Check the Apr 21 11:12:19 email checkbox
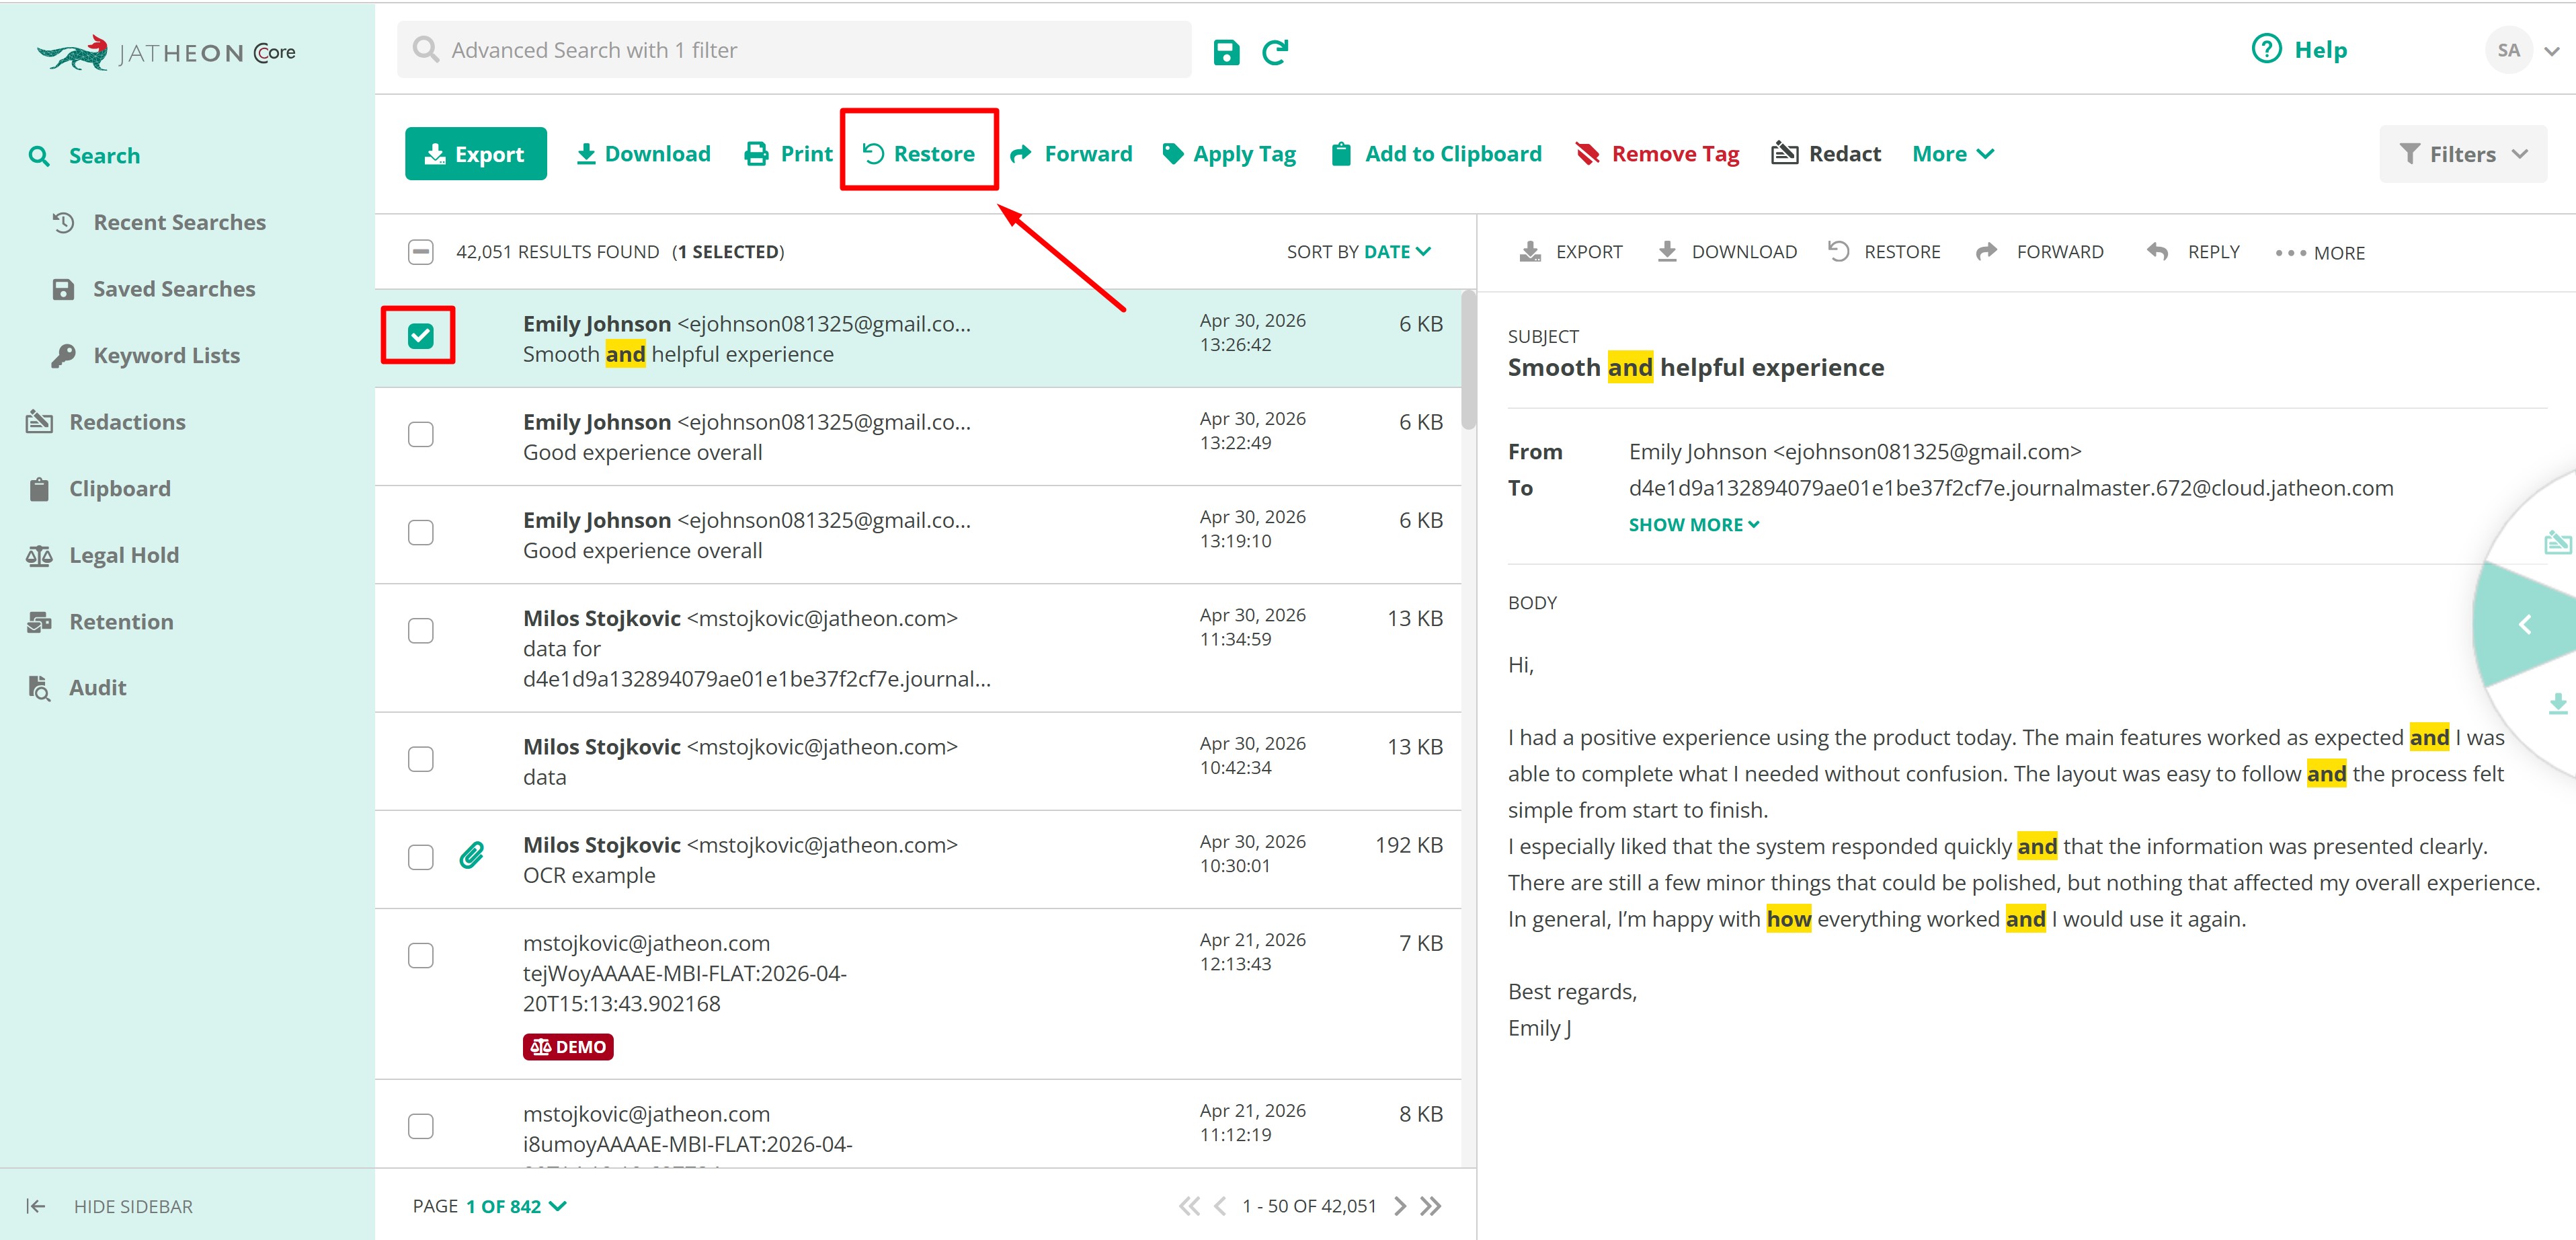 coord(421,1126)
